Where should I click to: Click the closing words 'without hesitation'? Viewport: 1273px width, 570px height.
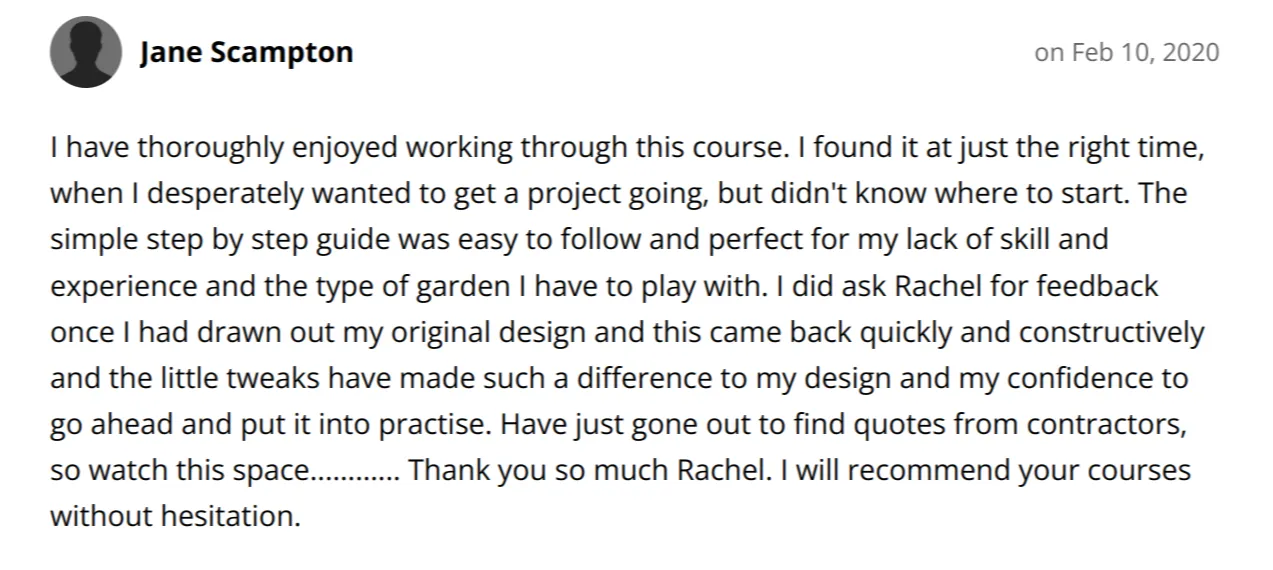coord(174,516)
